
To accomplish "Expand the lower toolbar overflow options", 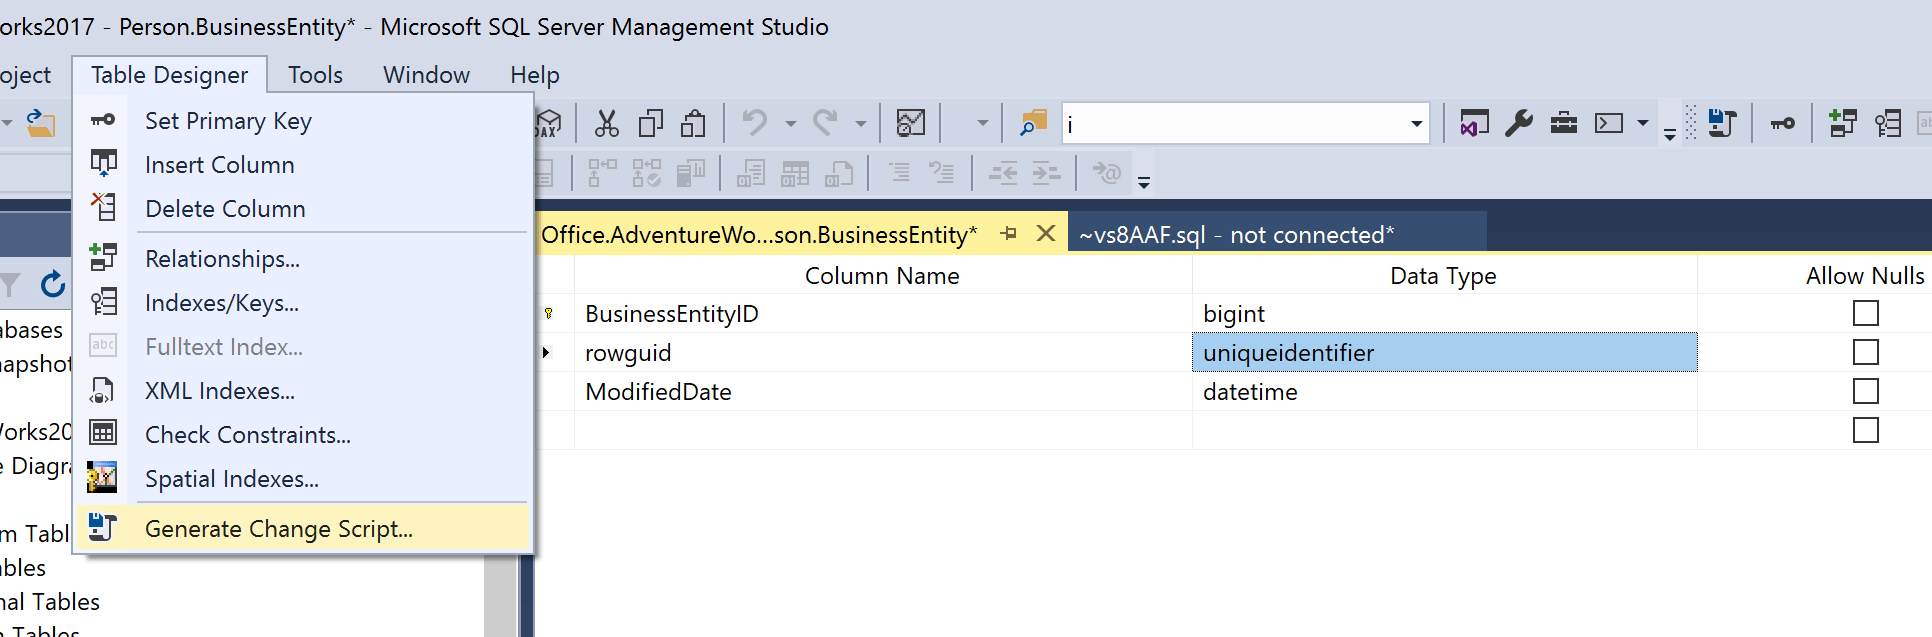I will (x=1144, y=183).
